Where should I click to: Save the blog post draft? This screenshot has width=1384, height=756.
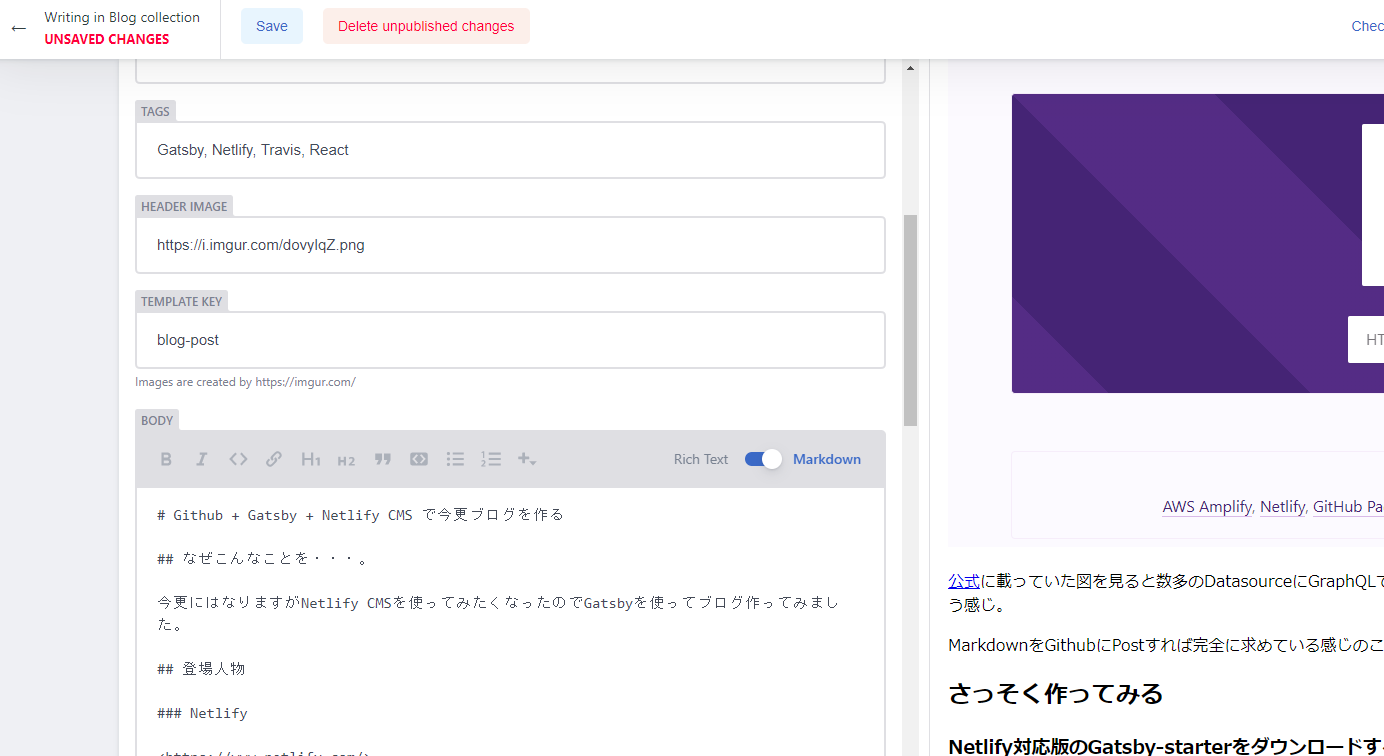point(272,25)
